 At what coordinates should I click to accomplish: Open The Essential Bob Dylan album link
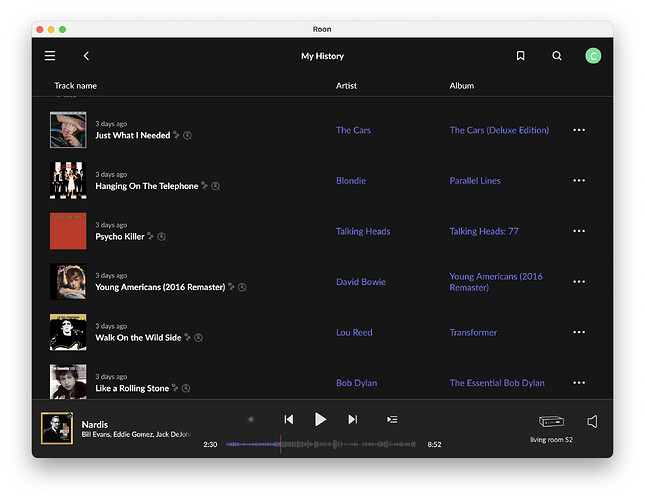pyautogui.click(x=497, y=383)
